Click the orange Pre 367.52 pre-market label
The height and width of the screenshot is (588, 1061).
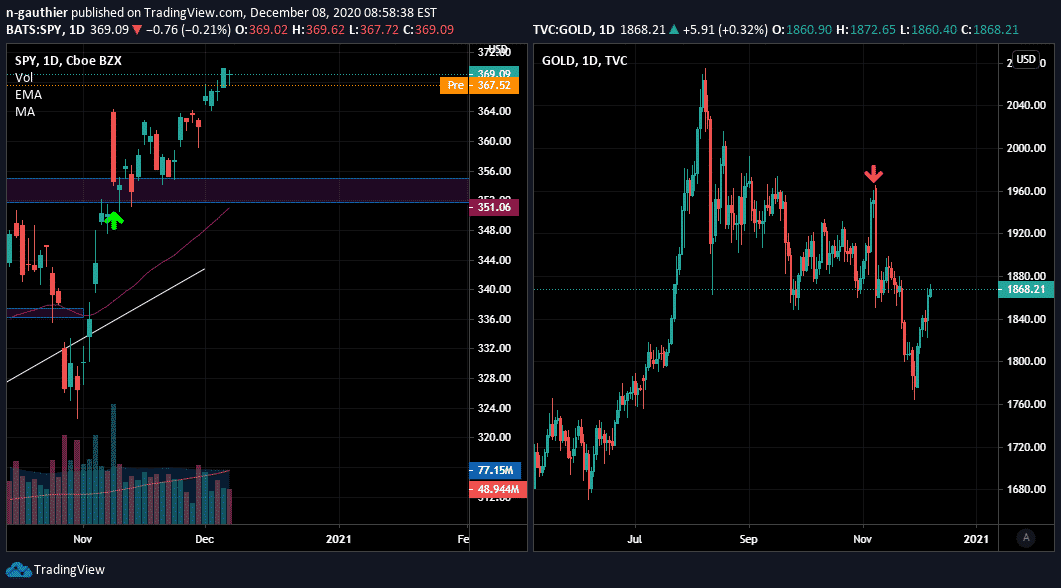(x=479, y=85)
